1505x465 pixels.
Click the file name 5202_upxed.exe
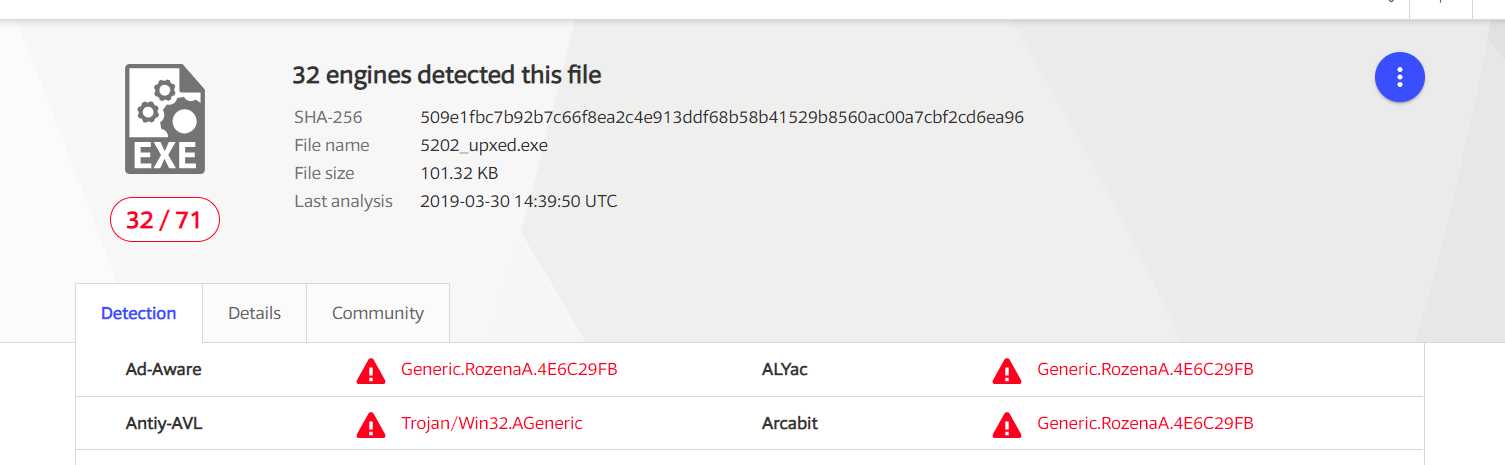coord(484,145)
